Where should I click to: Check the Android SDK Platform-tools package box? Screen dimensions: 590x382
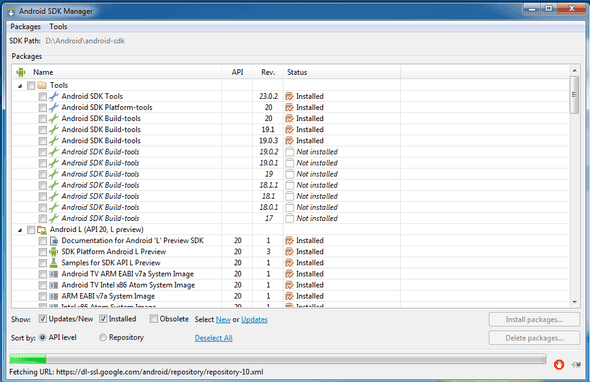coord(43,108)
